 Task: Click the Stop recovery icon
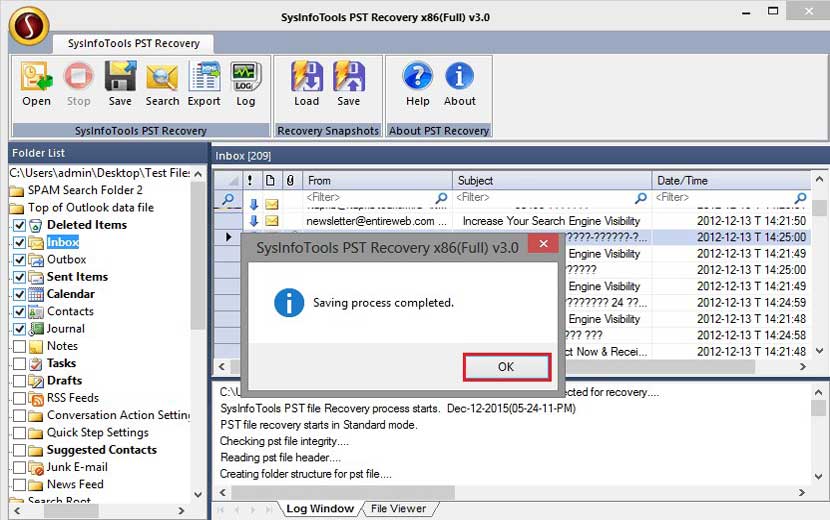coord(78,84)
